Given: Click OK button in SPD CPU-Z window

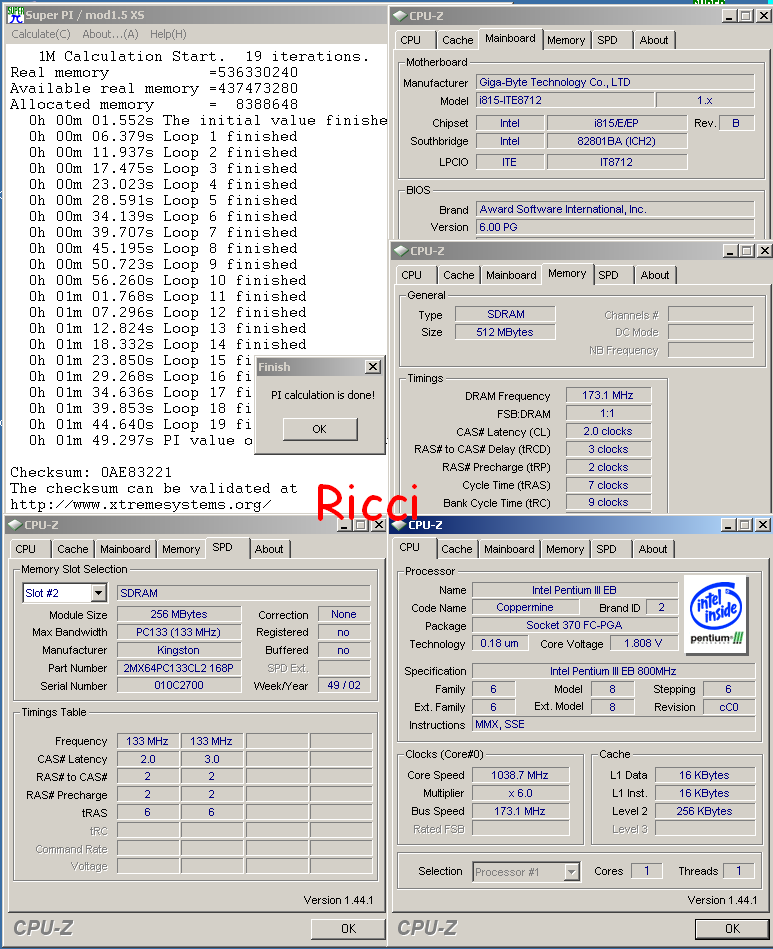Looking at the screenshot, I should pyautogui.click(x=348, y=928).
